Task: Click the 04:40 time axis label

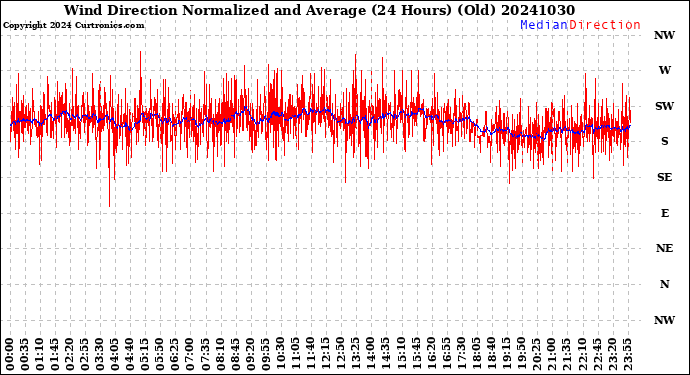Action: 130,355
